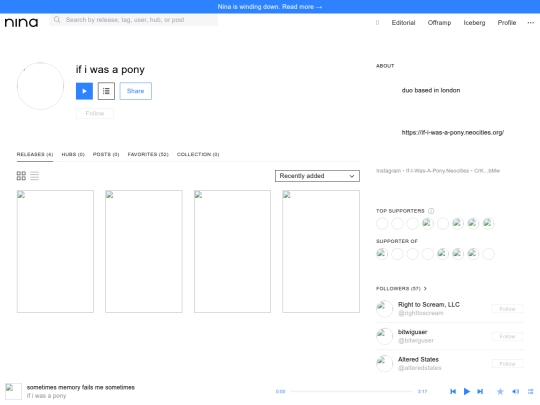Click the Top Supporters info icon
Image resolution: width=540 pixels, height=405 pixels.
[x=431, y=211]
